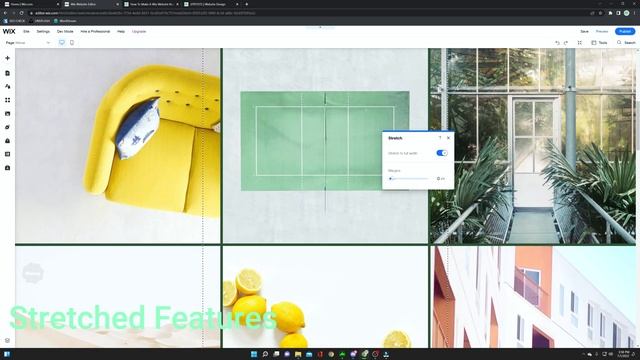Open the Hire a Professional menu

pos(95,31)
